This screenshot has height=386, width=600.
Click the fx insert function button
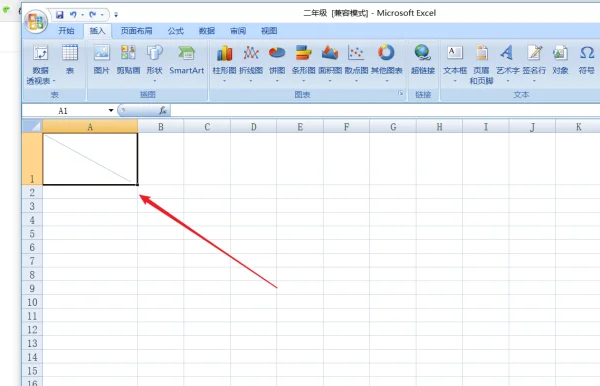click(163, 111)
